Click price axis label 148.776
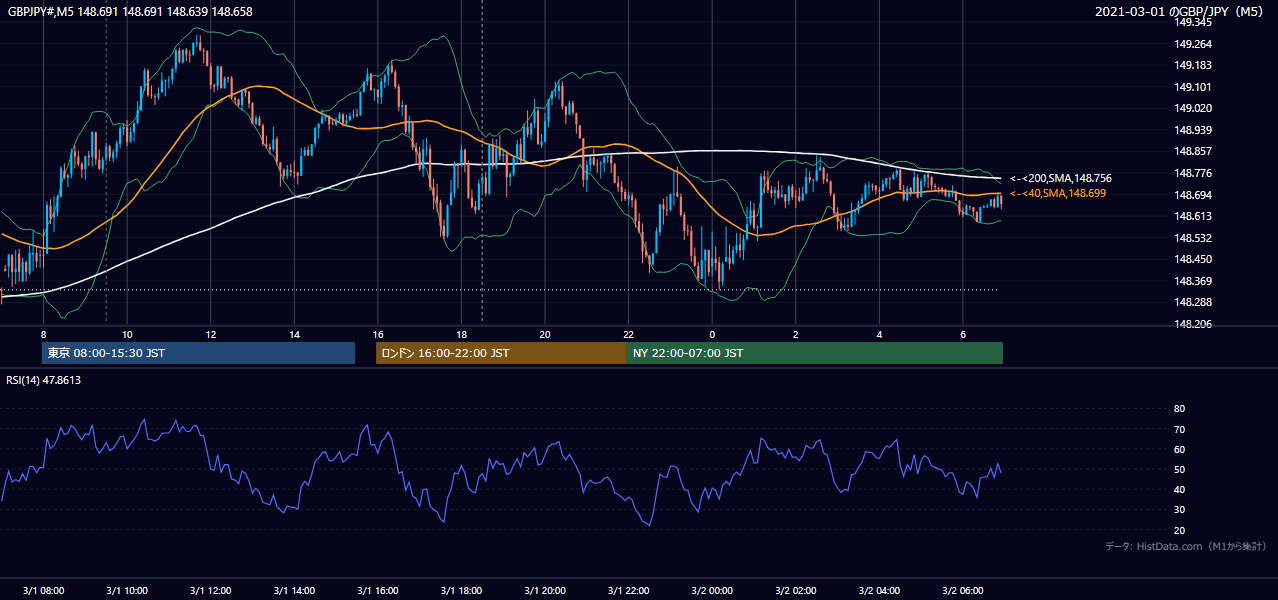This screenshot has height=600, width=1278. [x=1193, y=173]
